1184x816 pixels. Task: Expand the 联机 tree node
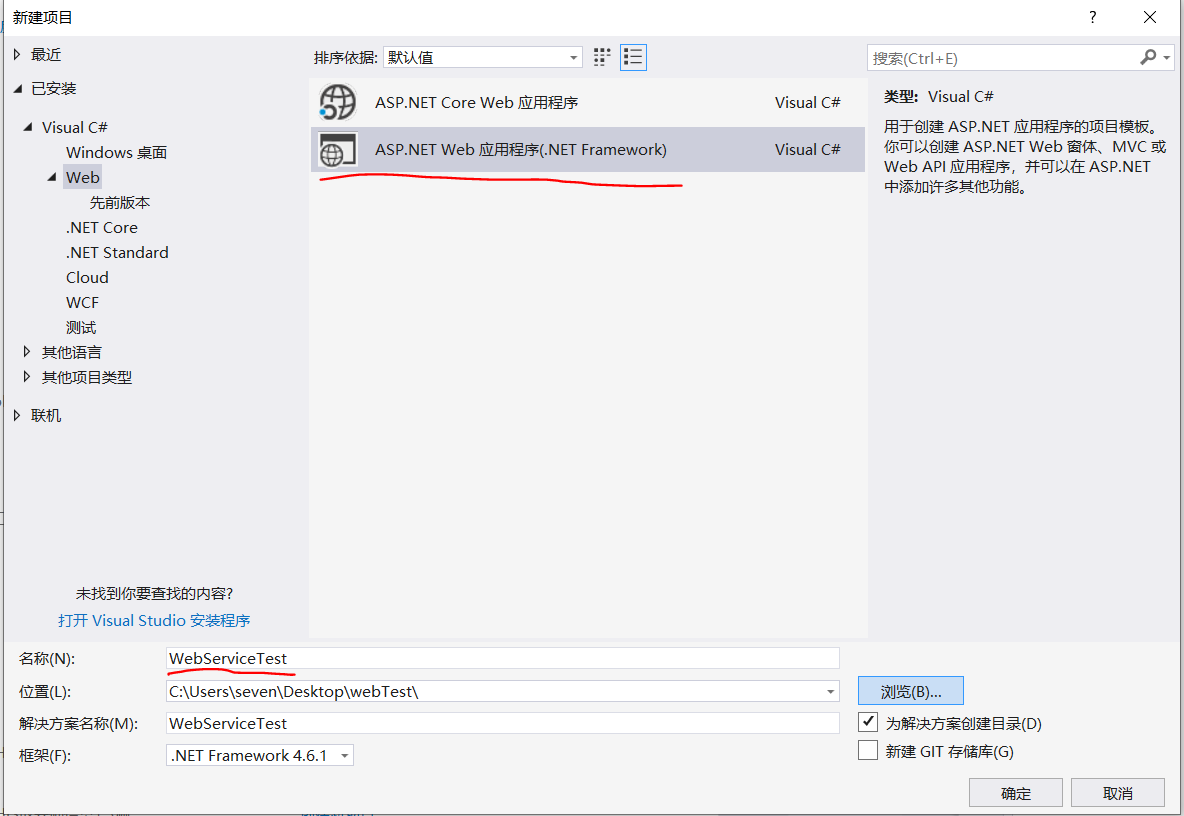17,414
